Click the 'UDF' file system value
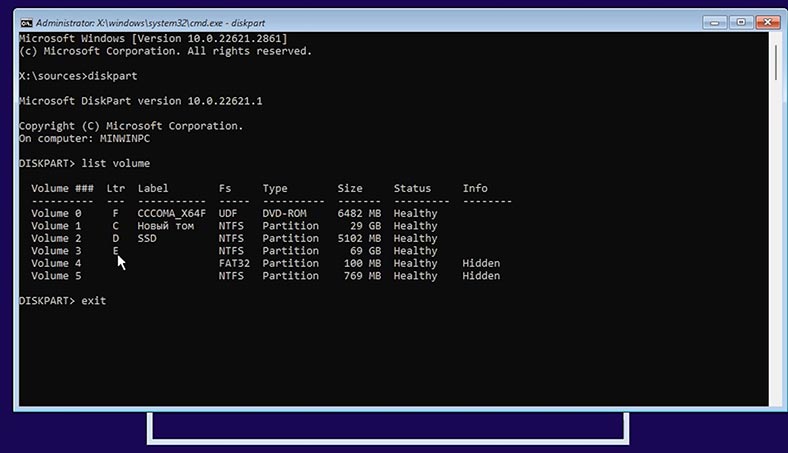Viewport: 788px width, 453px height. click(228, 213)
